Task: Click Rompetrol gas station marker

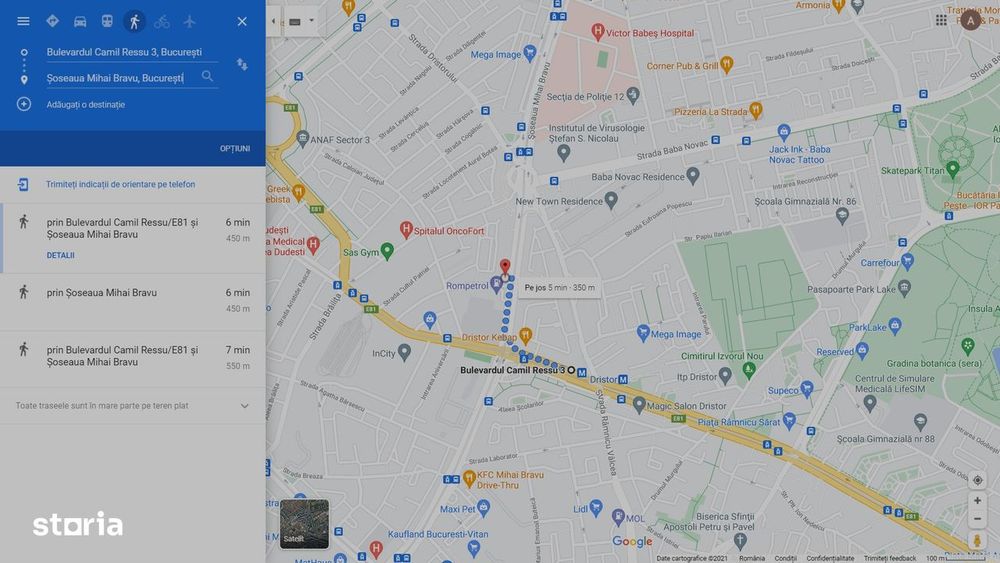Action: click(496, 284)
